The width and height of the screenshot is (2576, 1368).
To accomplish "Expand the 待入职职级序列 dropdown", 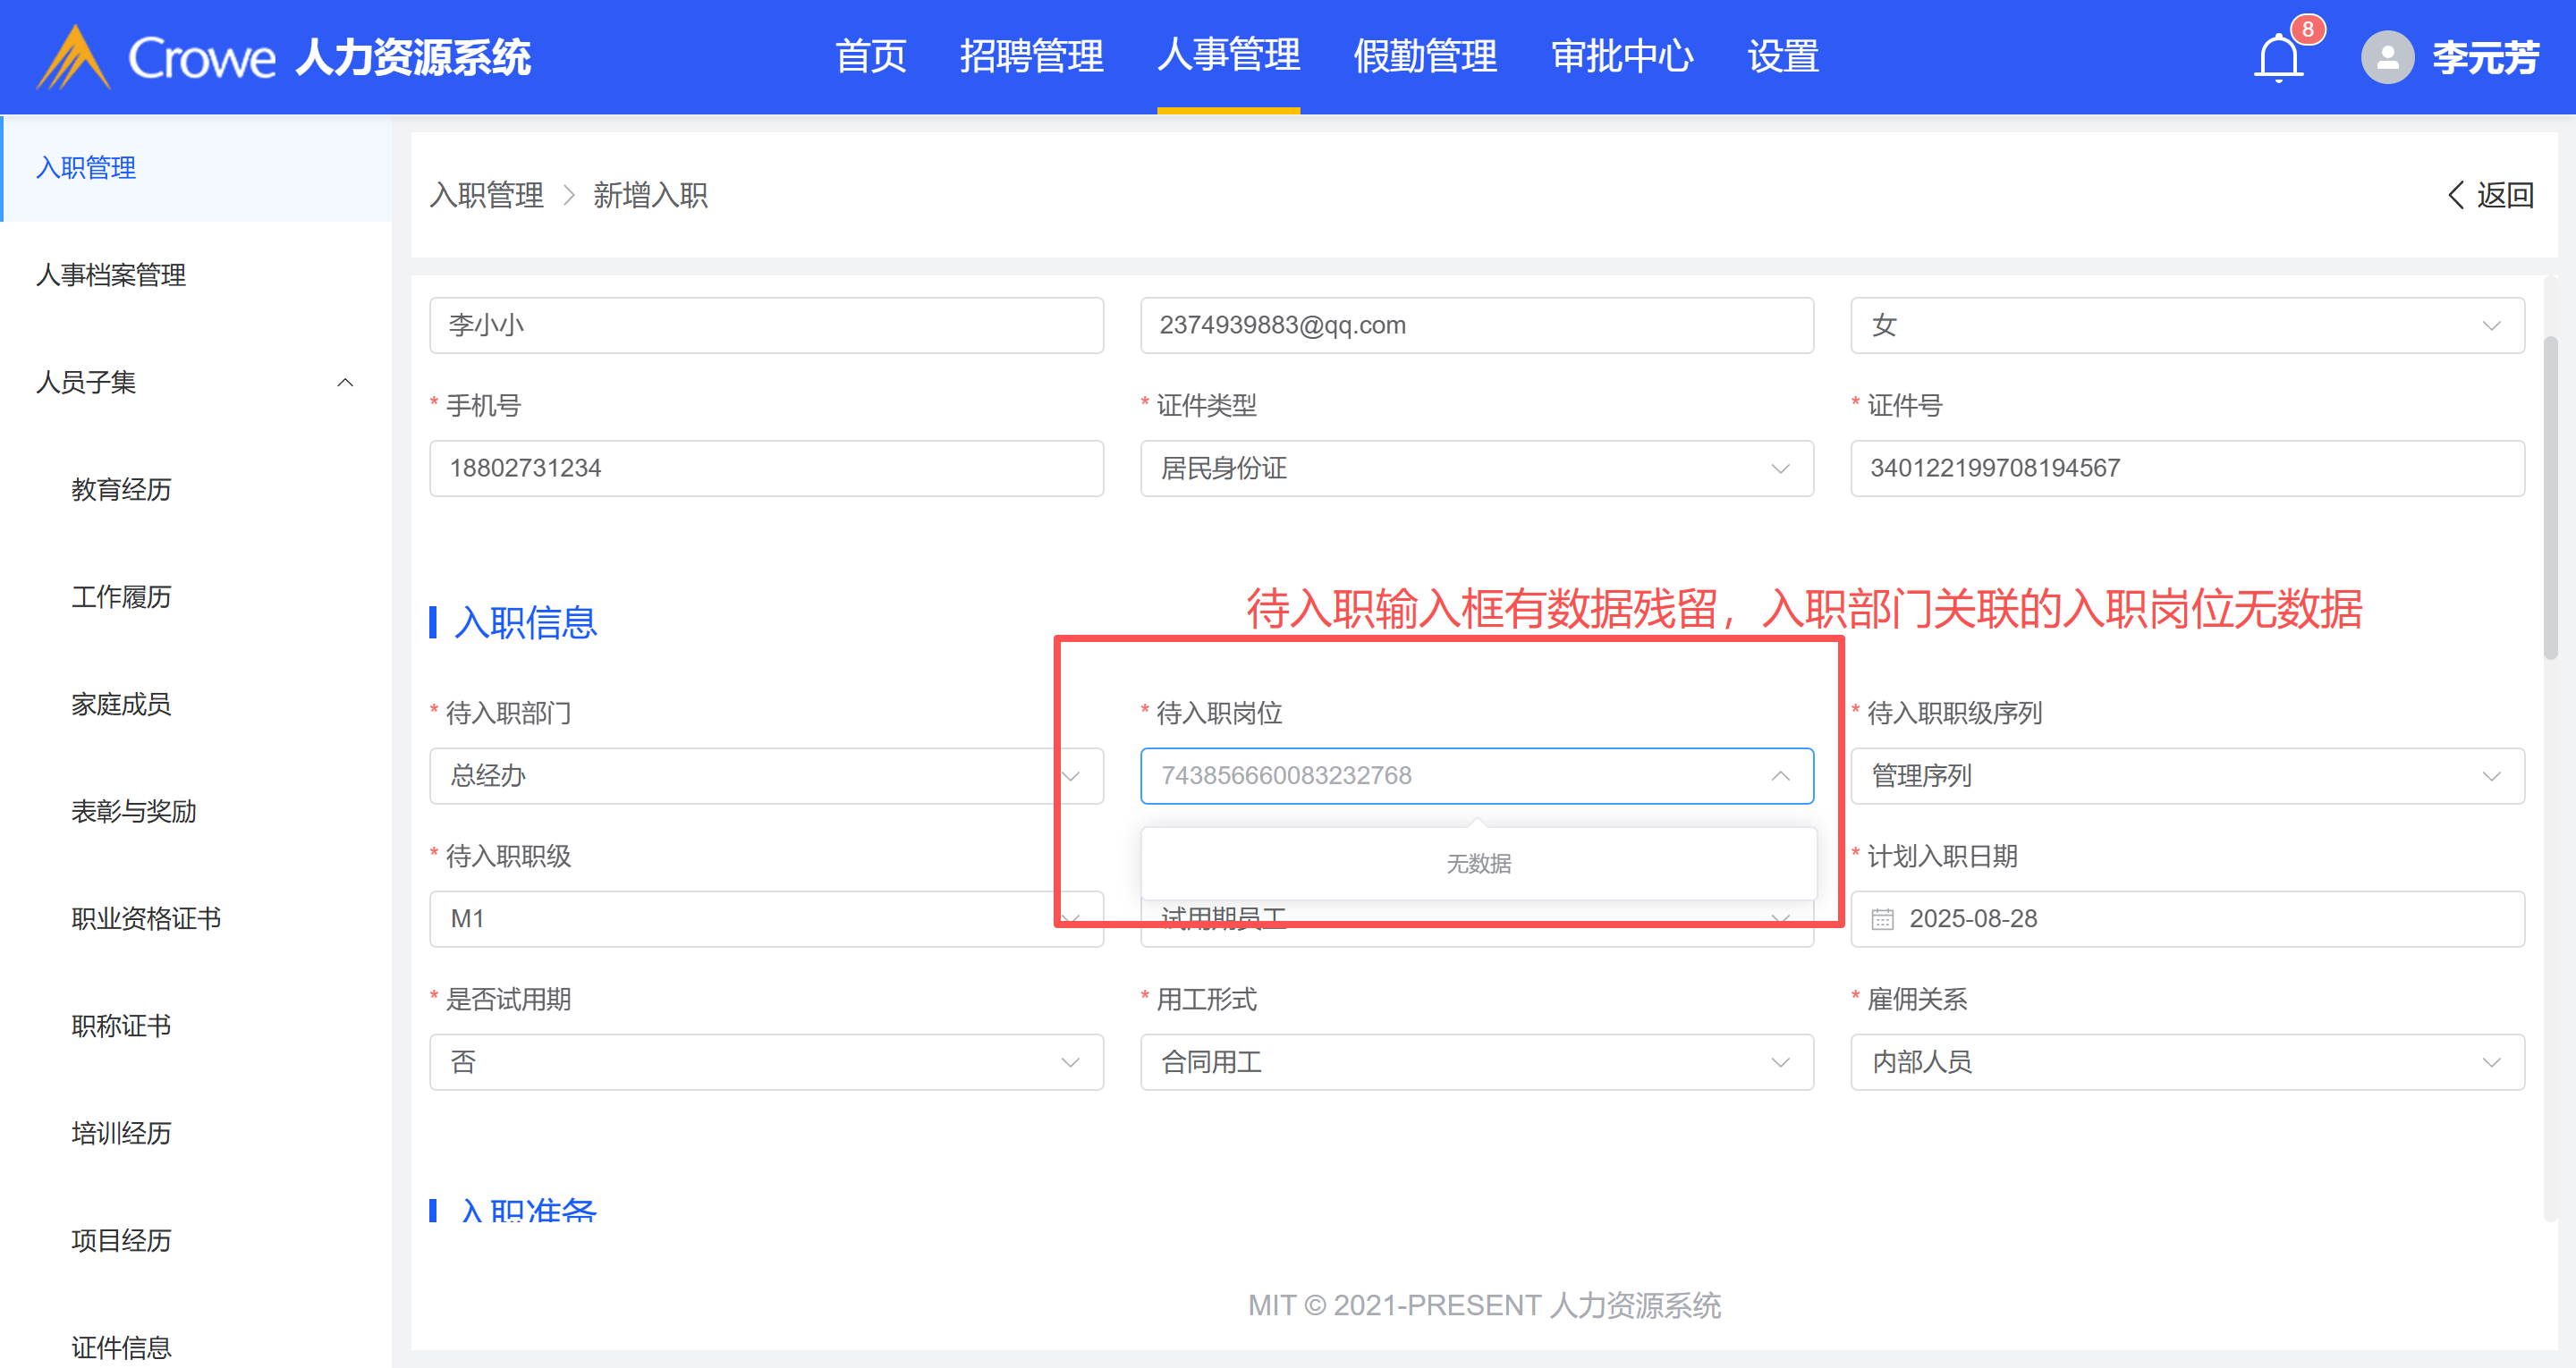I will click(x=2186, y=776).
